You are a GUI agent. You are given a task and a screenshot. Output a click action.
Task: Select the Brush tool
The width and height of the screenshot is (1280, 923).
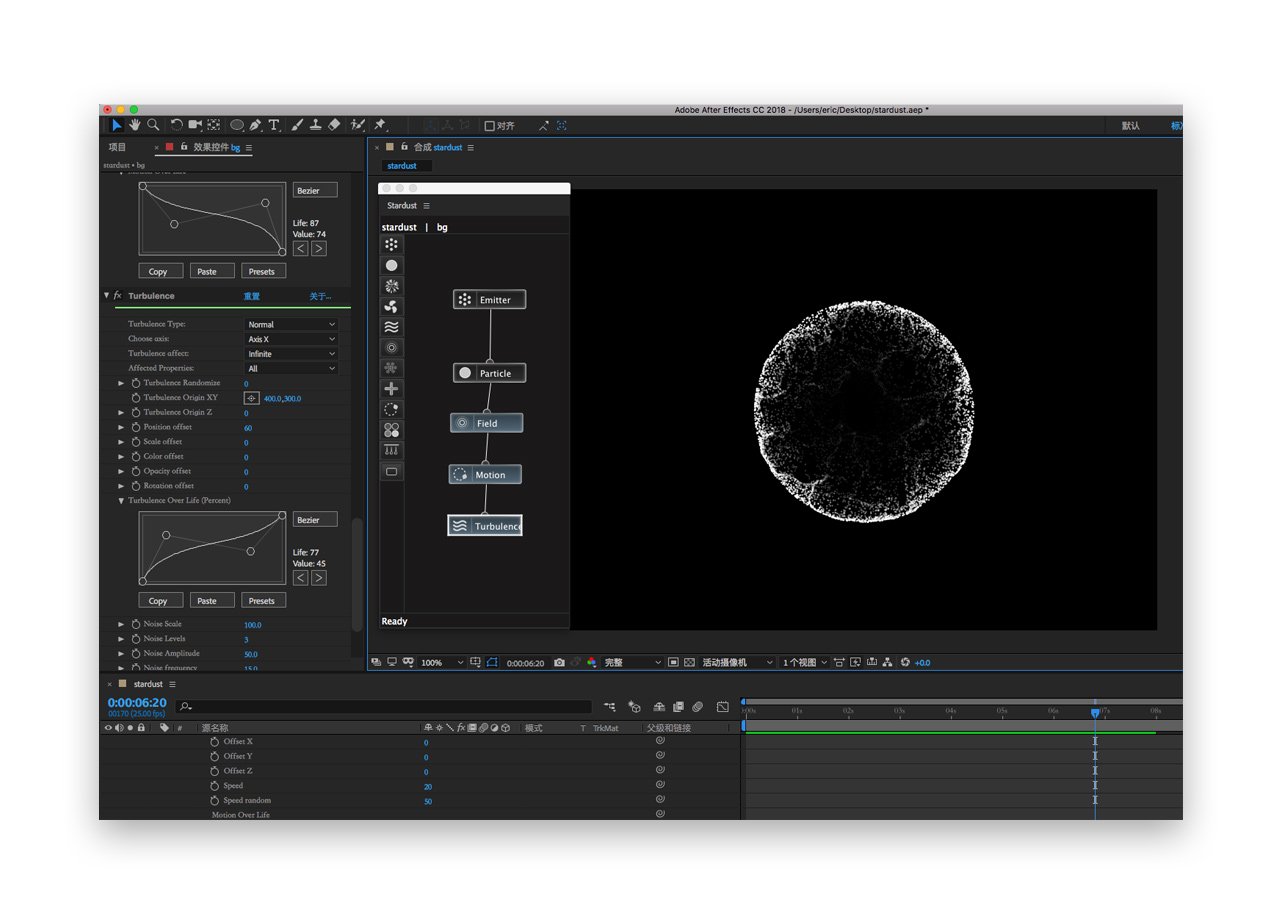(297, 125)
